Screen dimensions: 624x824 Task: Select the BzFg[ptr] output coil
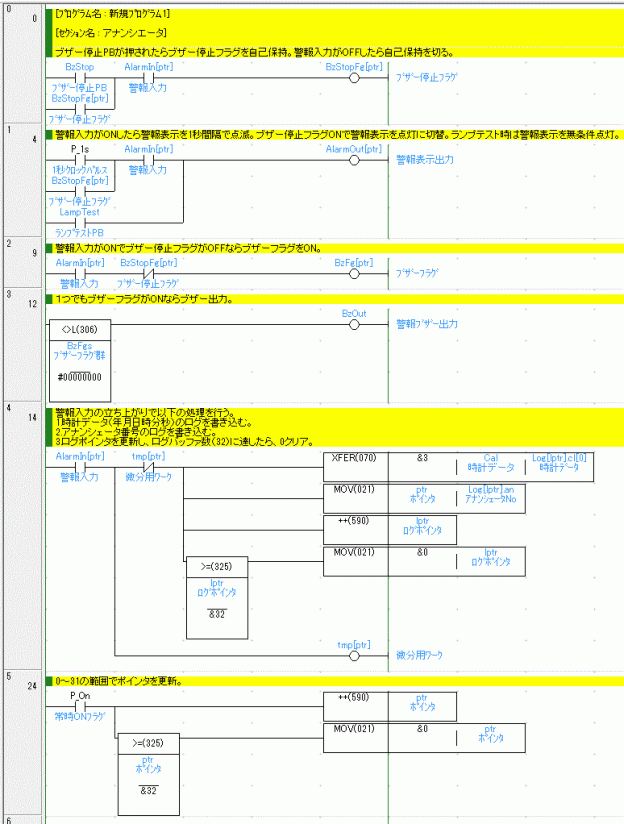(354, 273)
